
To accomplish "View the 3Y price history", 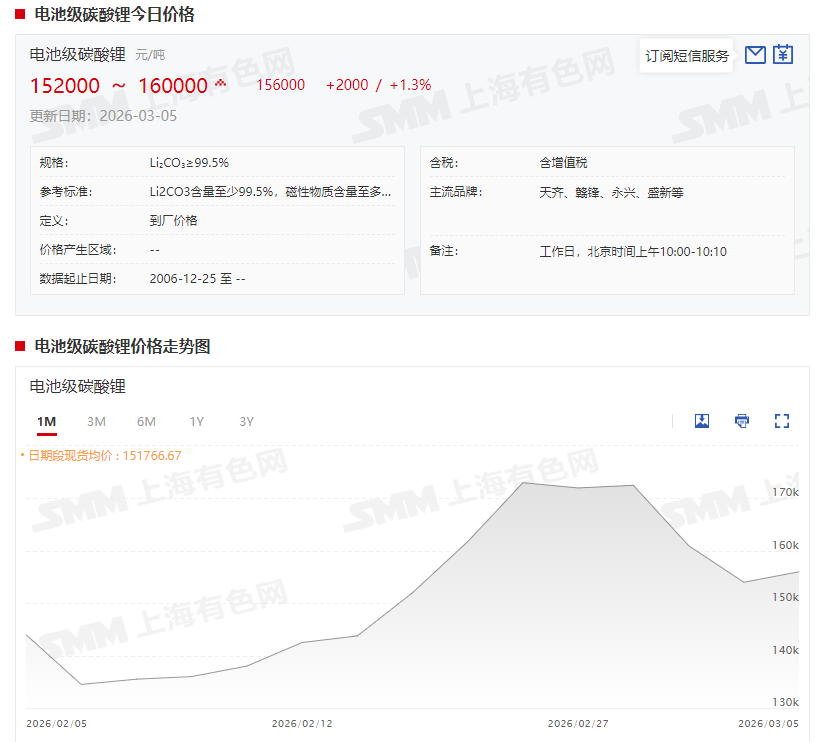I will pyautogui.click(x=246, y=421).
